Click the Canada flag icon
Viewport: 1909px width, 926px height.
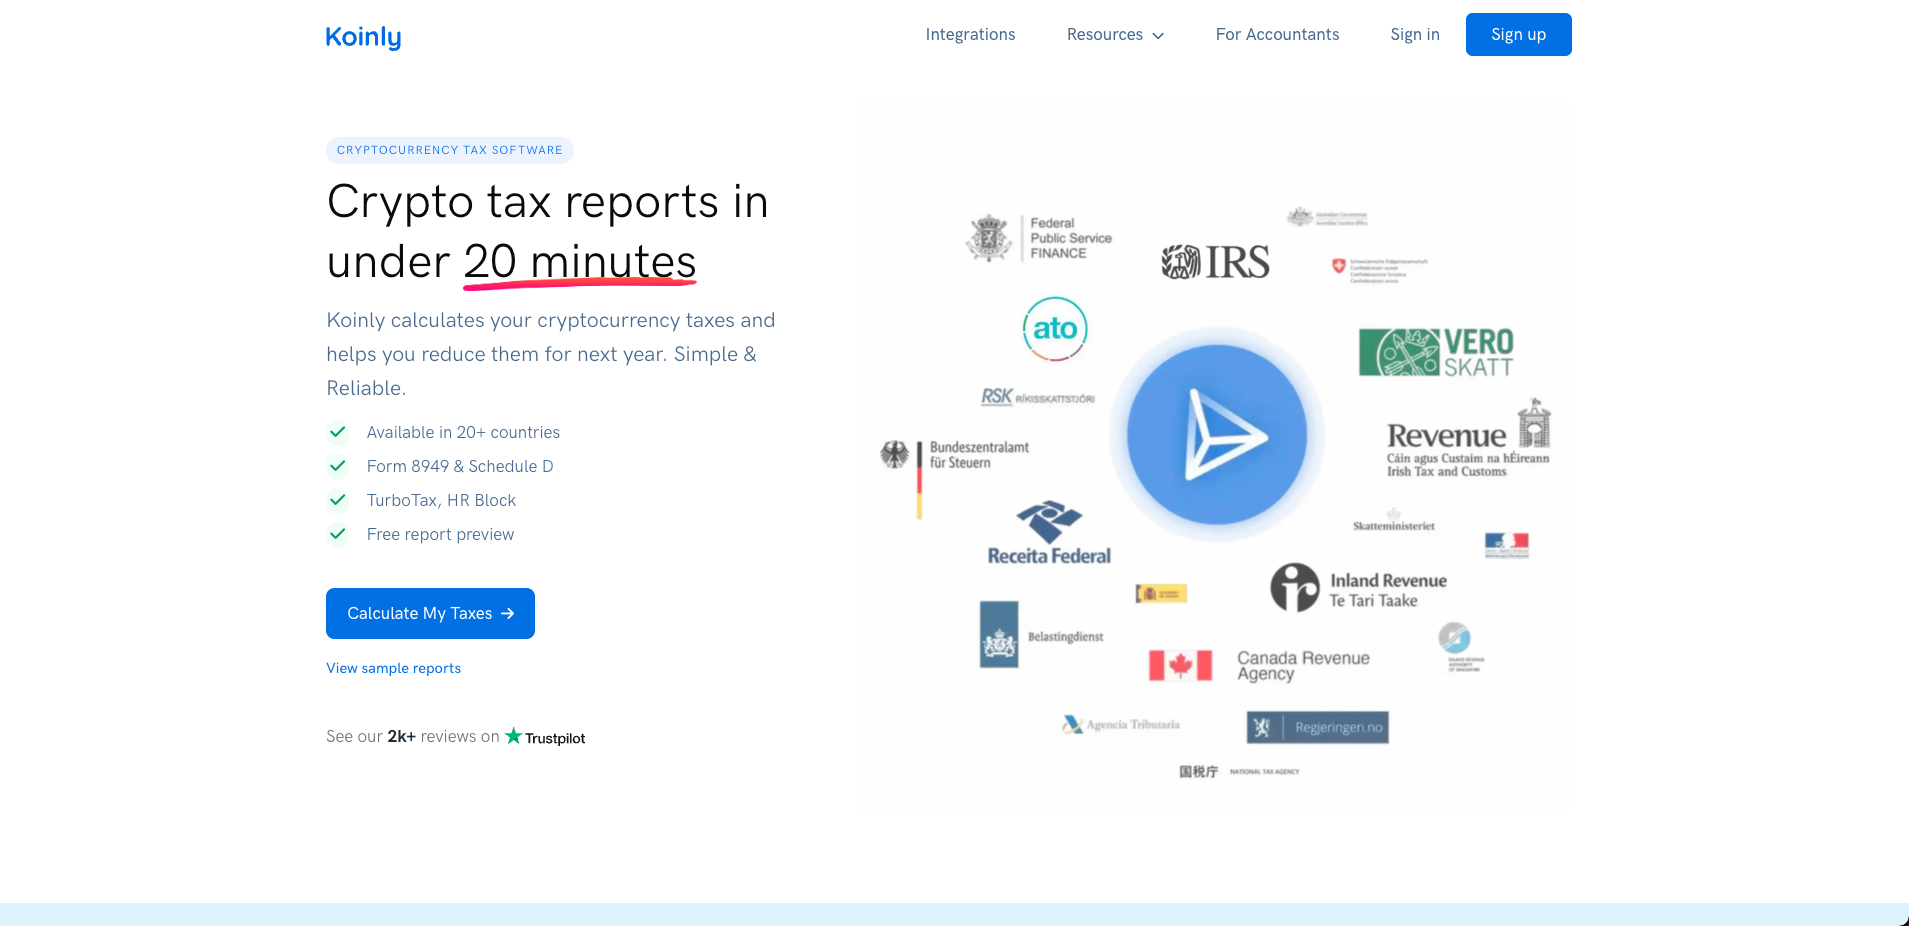click(x=1180, y=665)
